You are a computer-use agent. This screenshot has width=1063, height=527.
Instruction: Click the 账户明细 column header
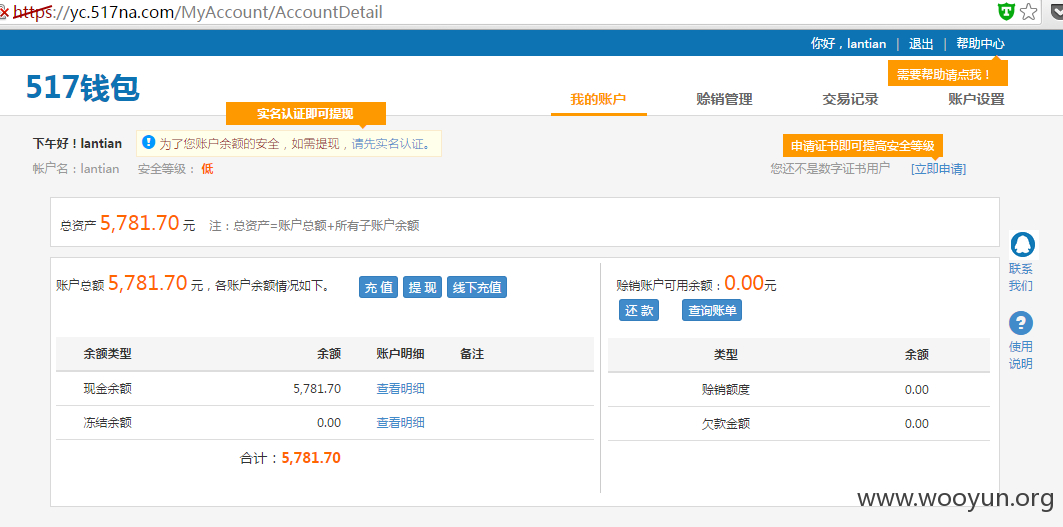point(401,354)
